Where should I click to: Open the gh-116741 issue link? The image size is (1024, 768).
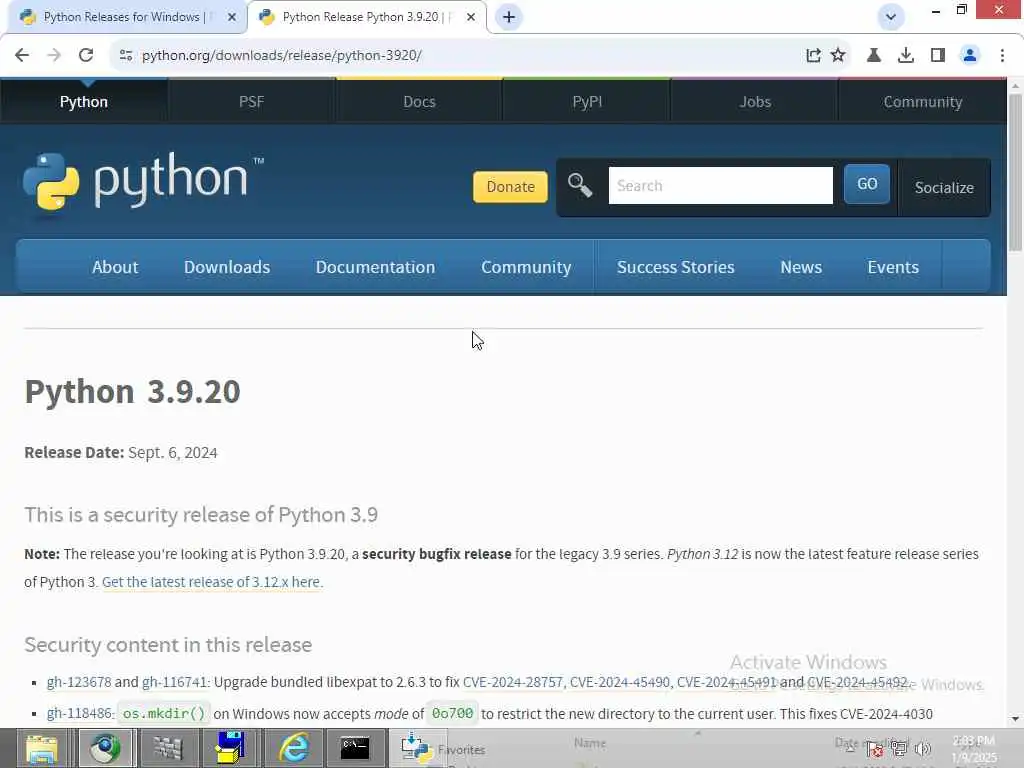click(174, 682)
